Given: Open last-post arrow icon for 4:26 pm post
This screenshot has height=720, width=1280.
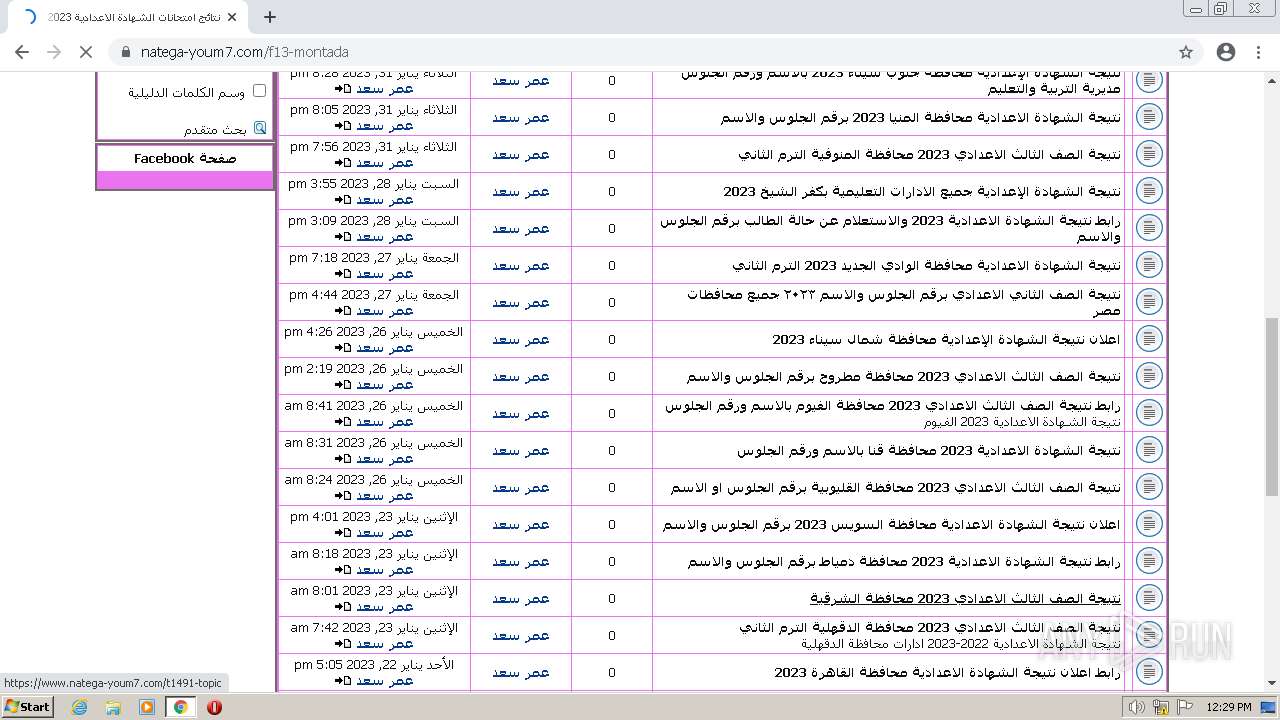Looking at the screenshot, I should tap(342, 348).
